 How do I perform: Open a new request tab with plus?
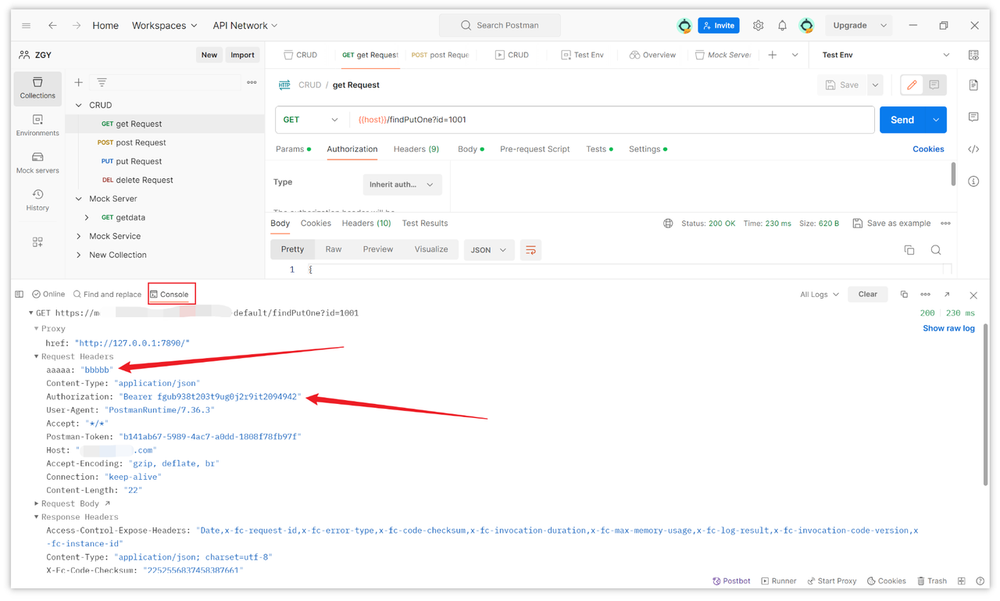click(x=772, y=55)
